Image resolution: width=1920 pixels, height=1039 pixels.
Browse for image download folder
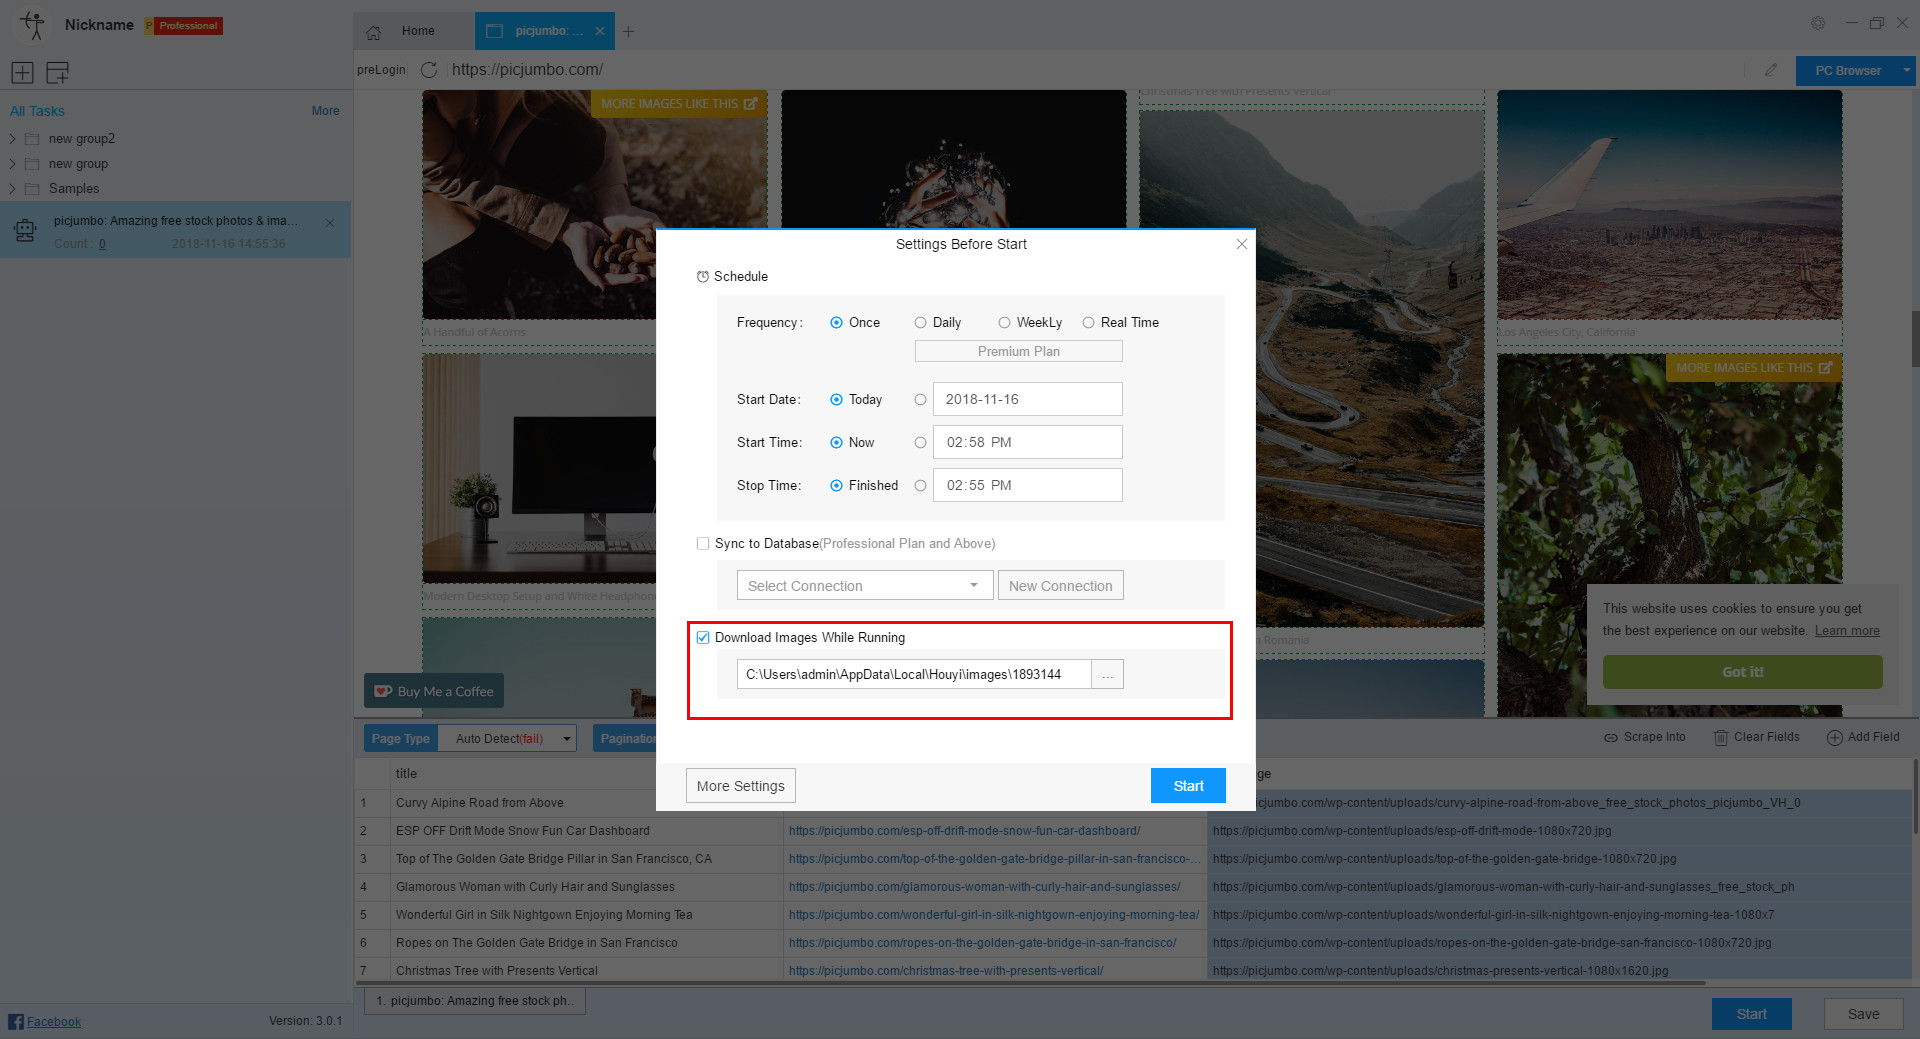[1107, 674]
